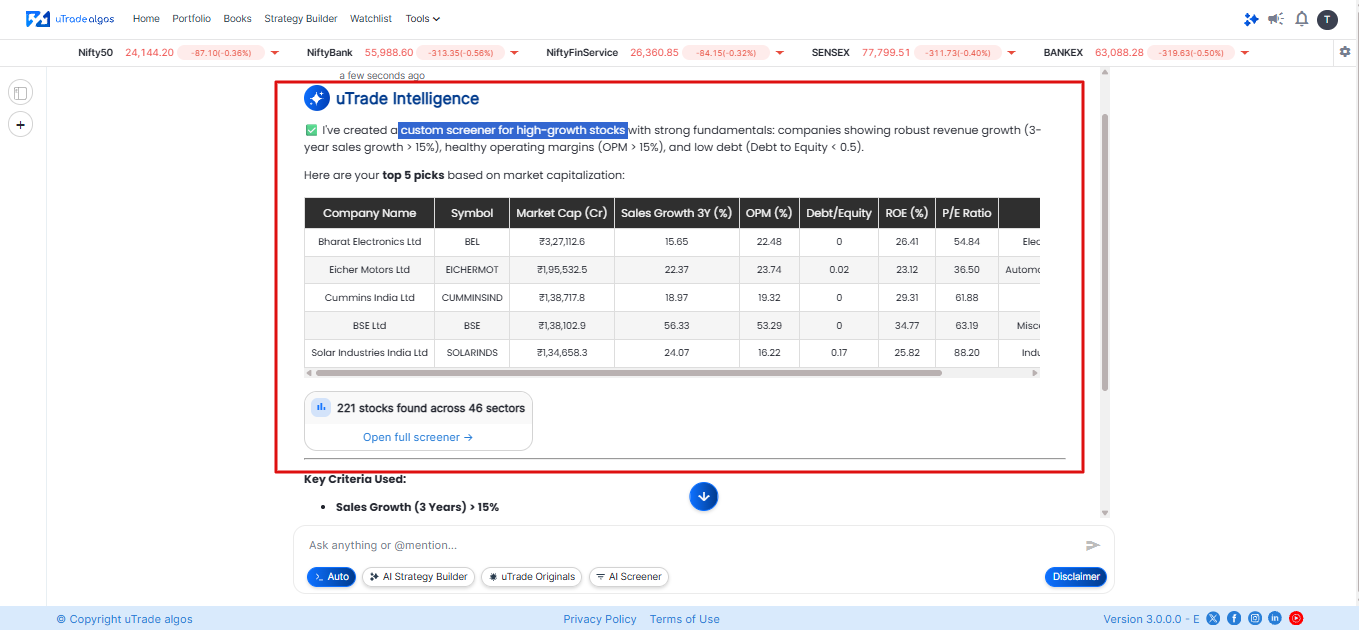1359x630 pixels.
Task: Toggle the sidebar panel icon
Action: point(20,93)
